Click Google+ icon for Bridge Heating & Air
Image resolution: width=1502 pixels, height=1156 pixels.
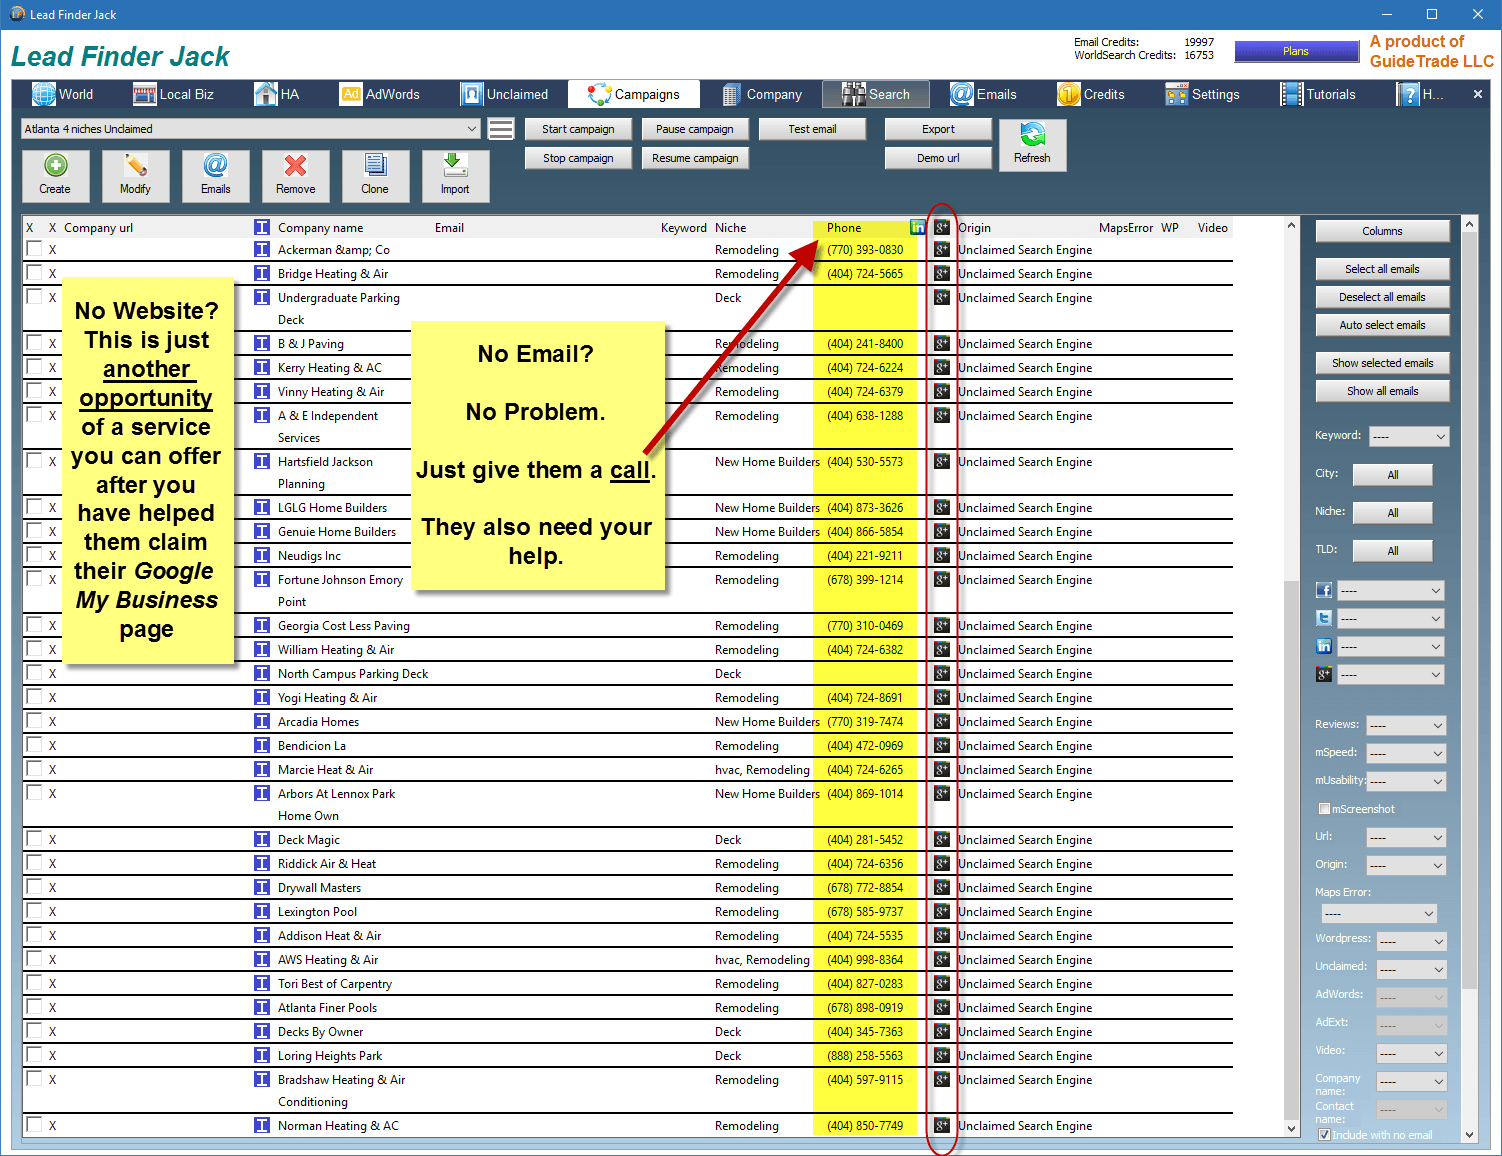(x=942, y=273)
